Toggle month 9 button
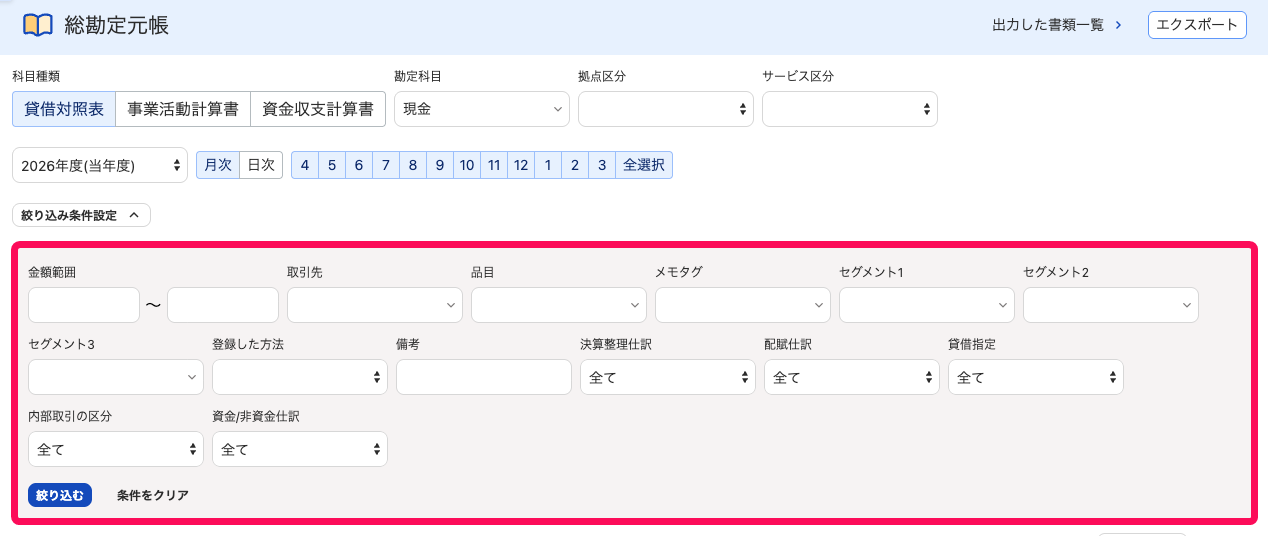Screen dimensions: 1268x536 440,165
